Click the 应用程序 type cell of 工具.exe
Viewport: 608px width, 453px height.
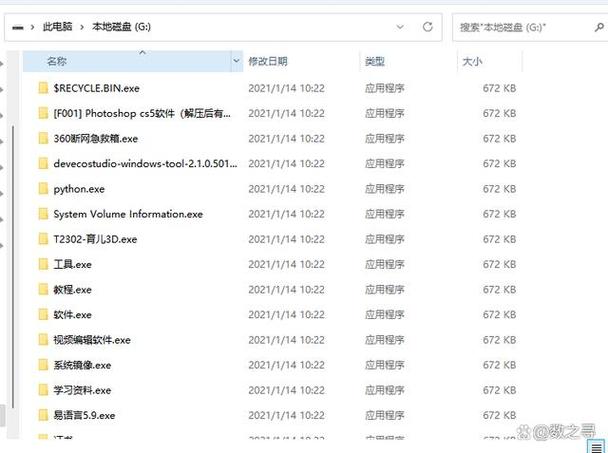pos(385,265)
